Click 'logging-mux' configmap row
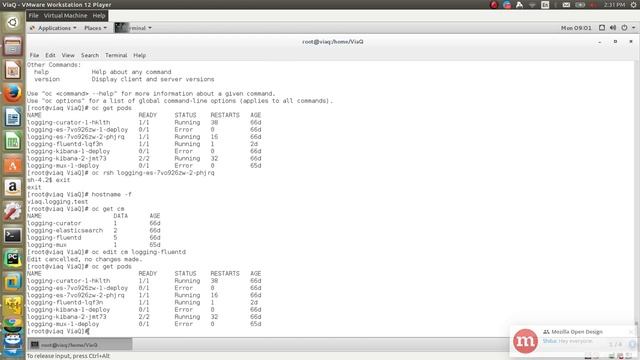 [x=93, y=245]
